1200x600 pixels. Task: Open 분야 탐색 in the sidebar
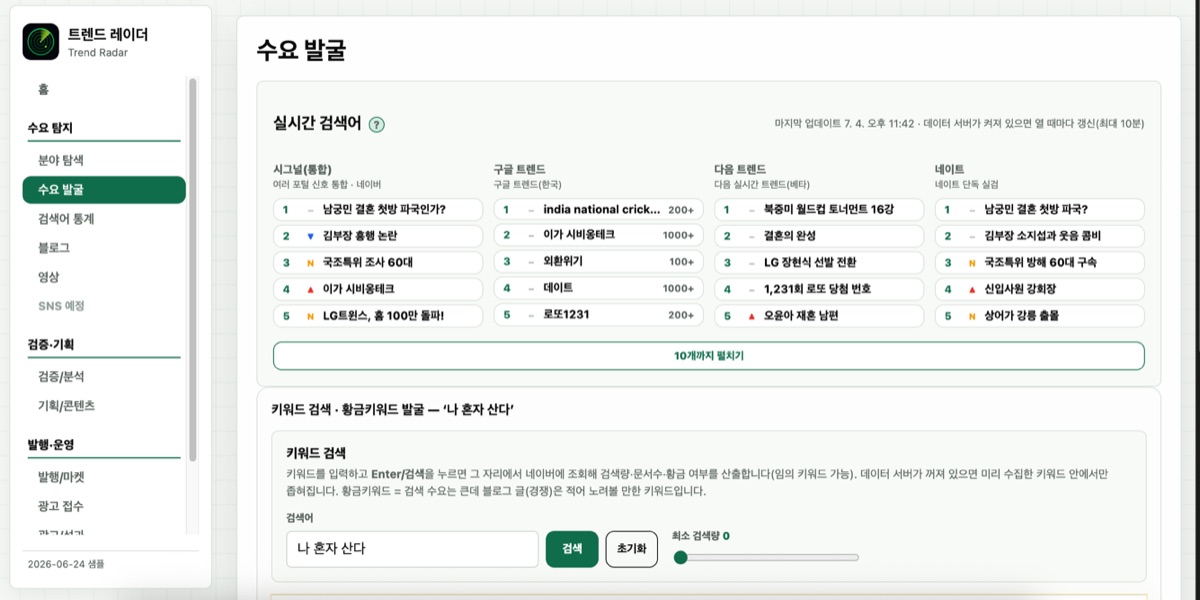tap(61, 160)
